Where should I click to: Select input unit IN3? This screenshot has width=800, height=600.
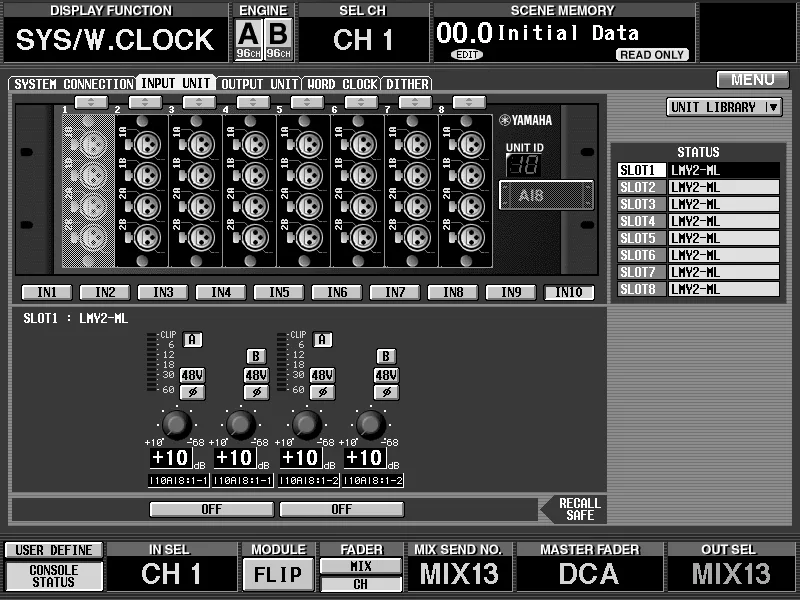coord(163,292)
